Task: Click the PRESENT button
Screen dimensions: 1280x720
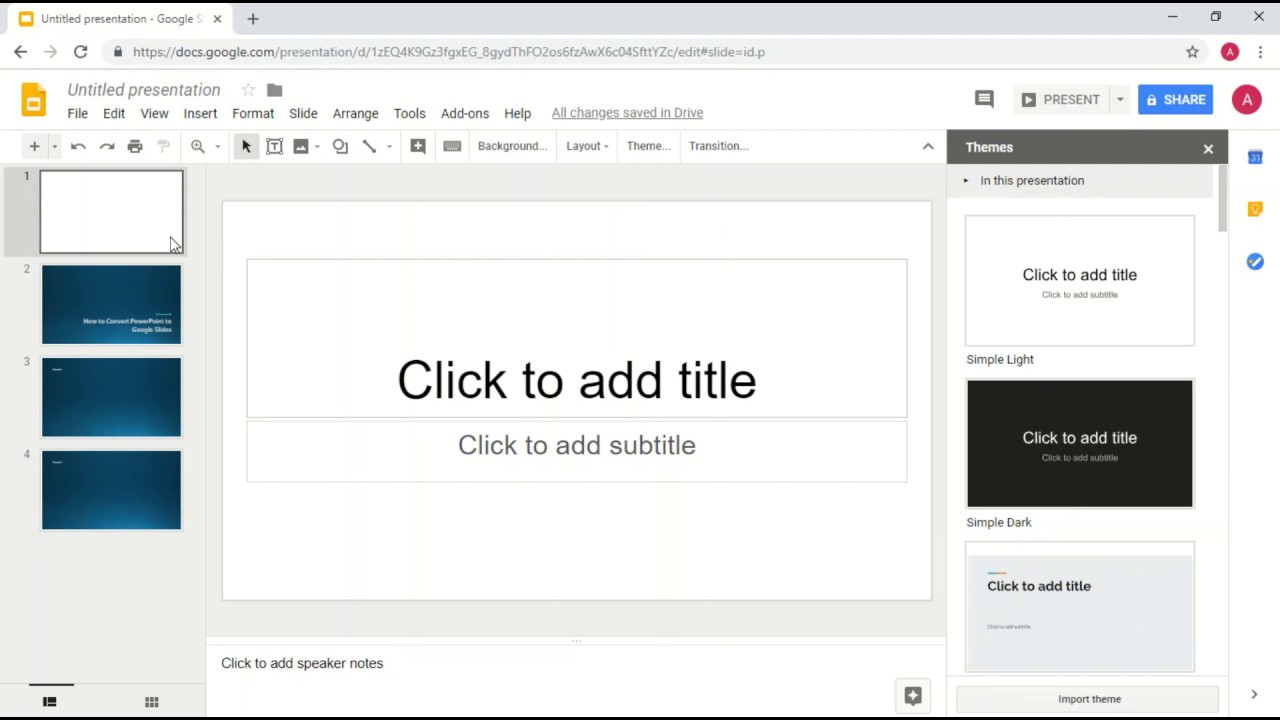Action: [1061, 99]
